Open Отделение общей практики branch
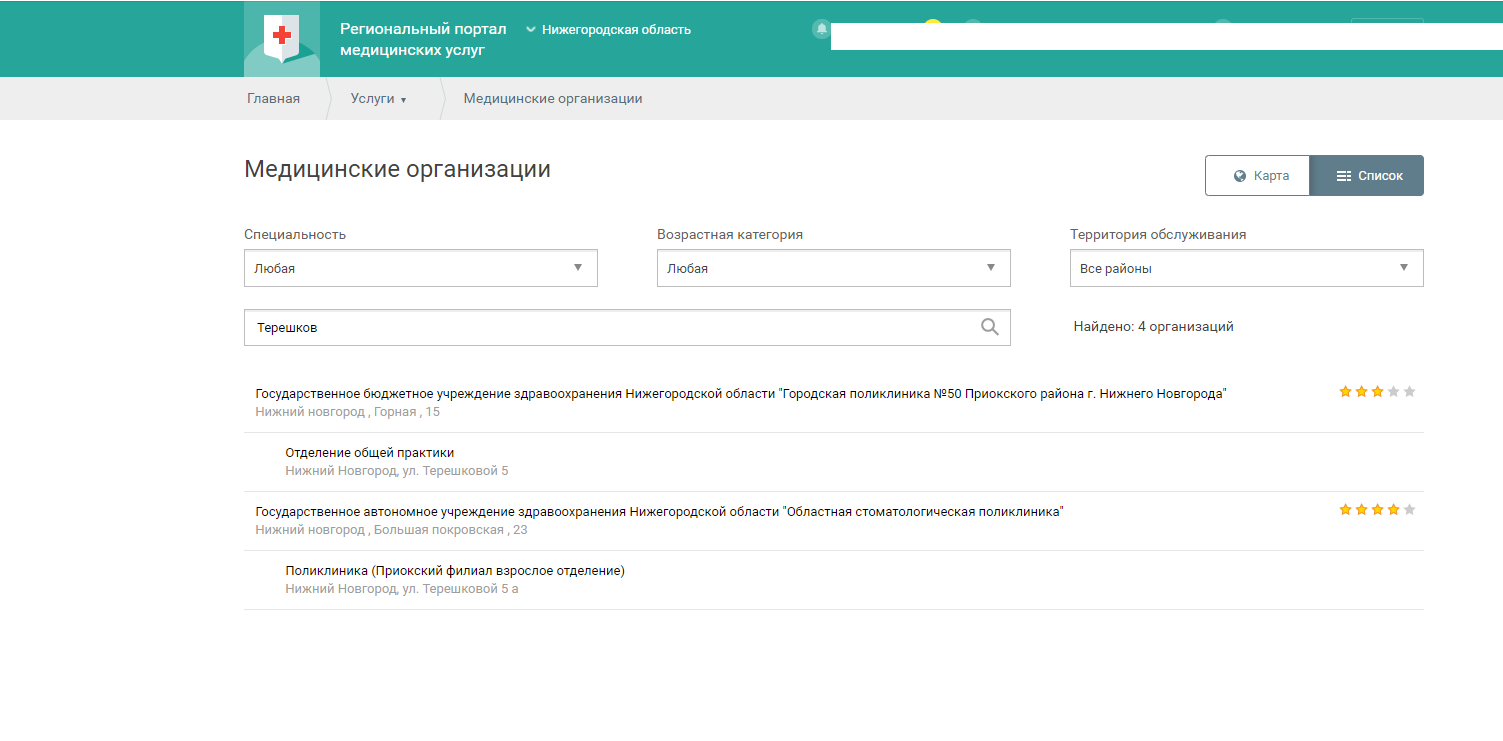This screenshot has height=741, width=1503. (369, 453)
